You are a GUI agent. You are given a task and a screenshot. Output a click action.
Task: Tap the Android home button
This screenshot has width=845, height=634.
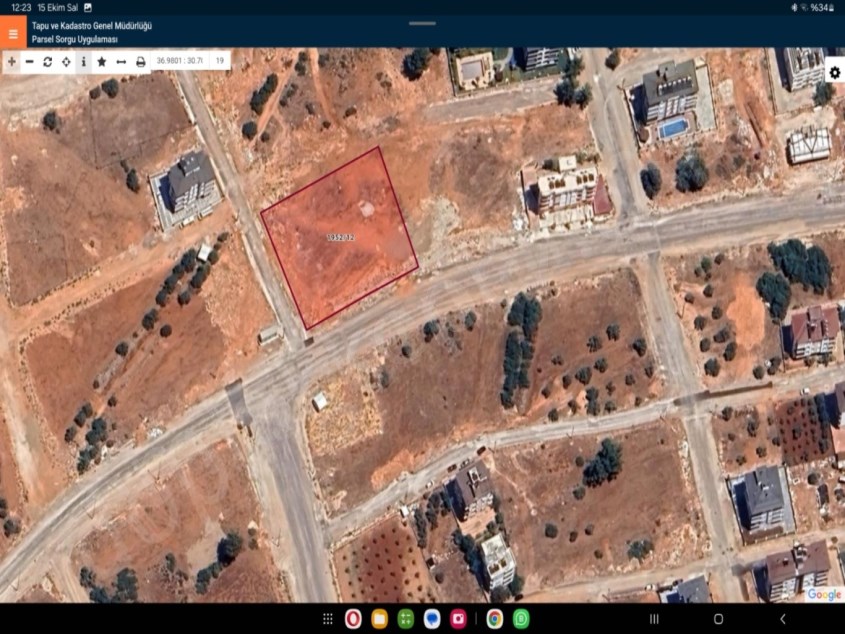click(x=718, y=619)
